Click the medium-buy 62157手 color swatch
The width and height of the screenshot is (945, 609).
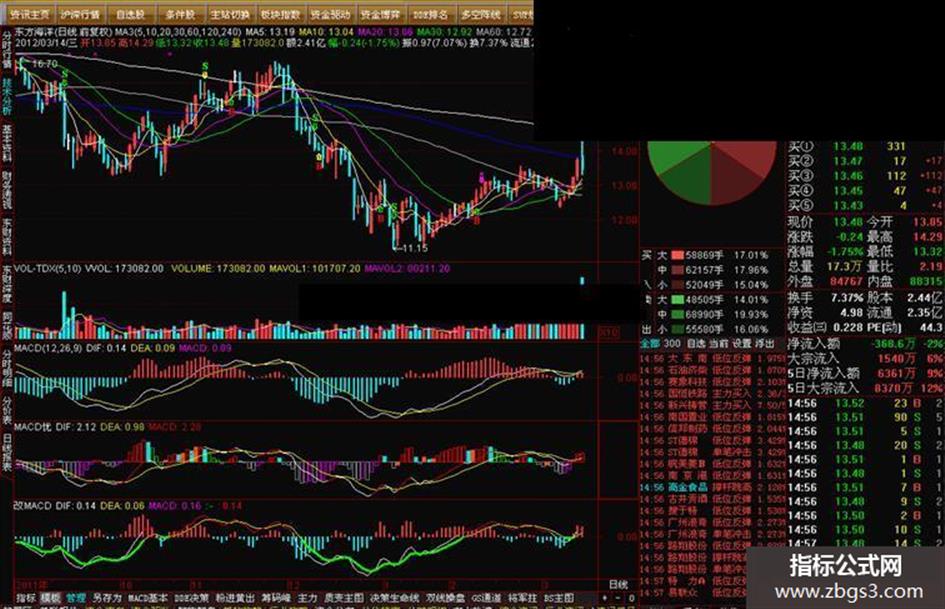[x=677, y=270]
